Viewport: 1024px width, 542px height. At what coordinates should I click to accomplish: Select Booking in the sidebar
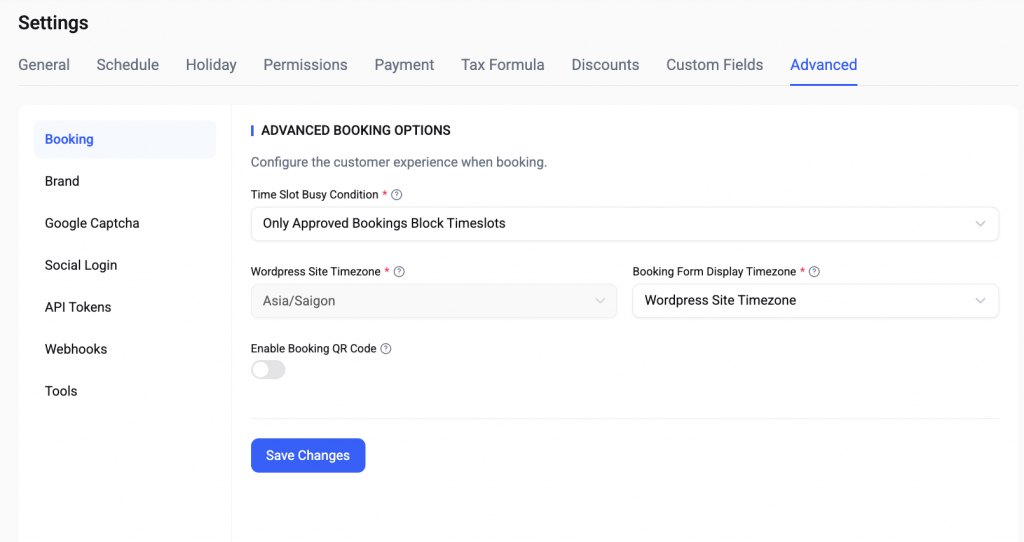click(x=125, y=139)
